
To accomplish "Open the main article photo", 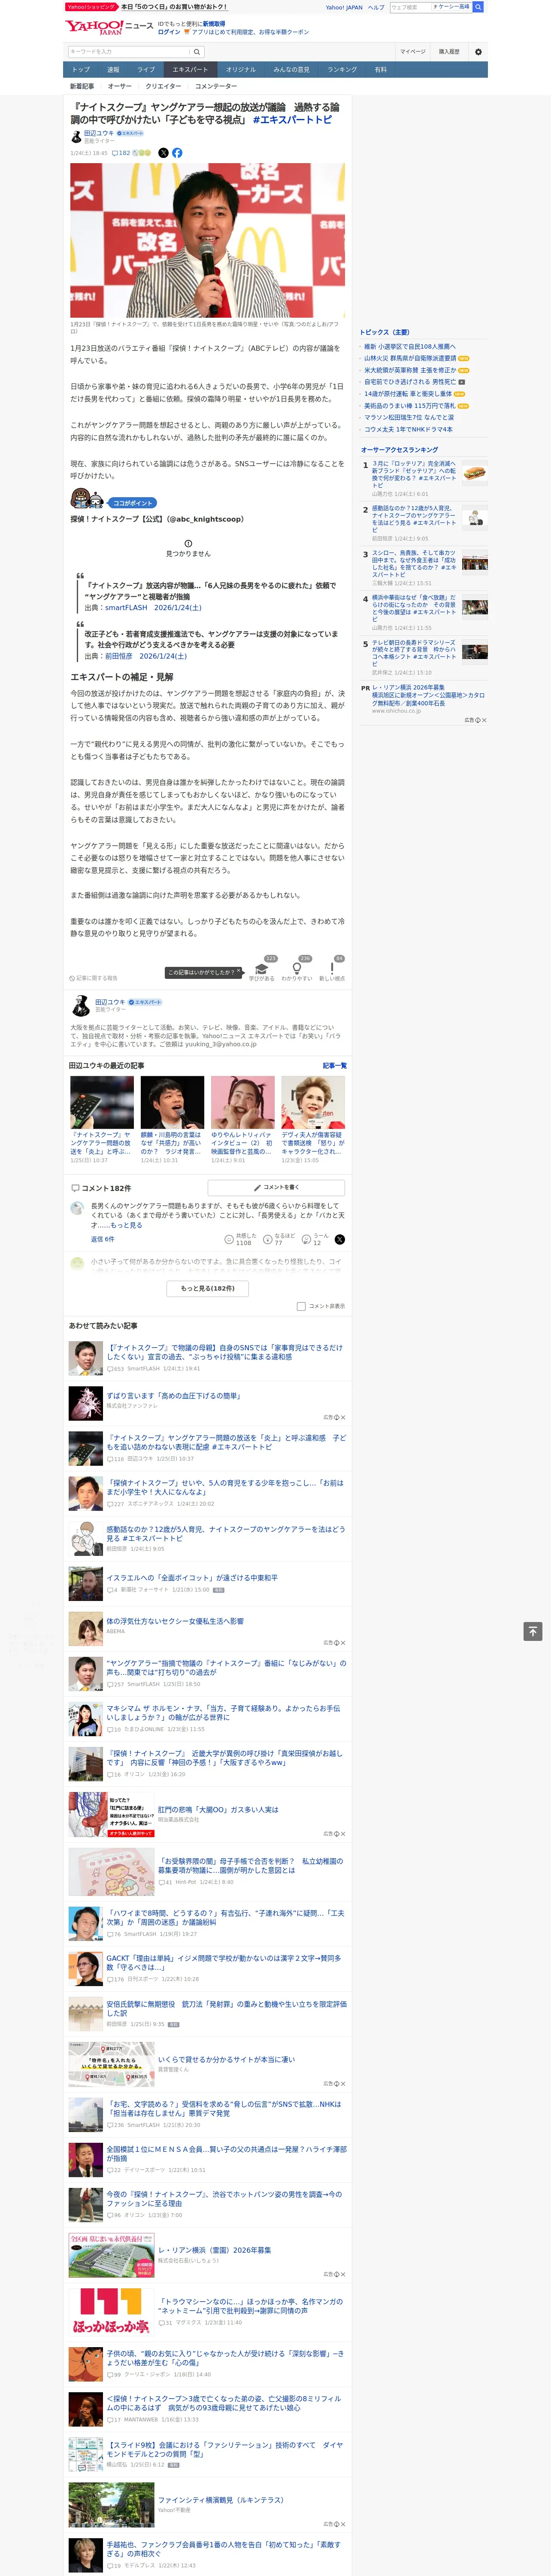I will pyautogui.click(x=208, y=241).
